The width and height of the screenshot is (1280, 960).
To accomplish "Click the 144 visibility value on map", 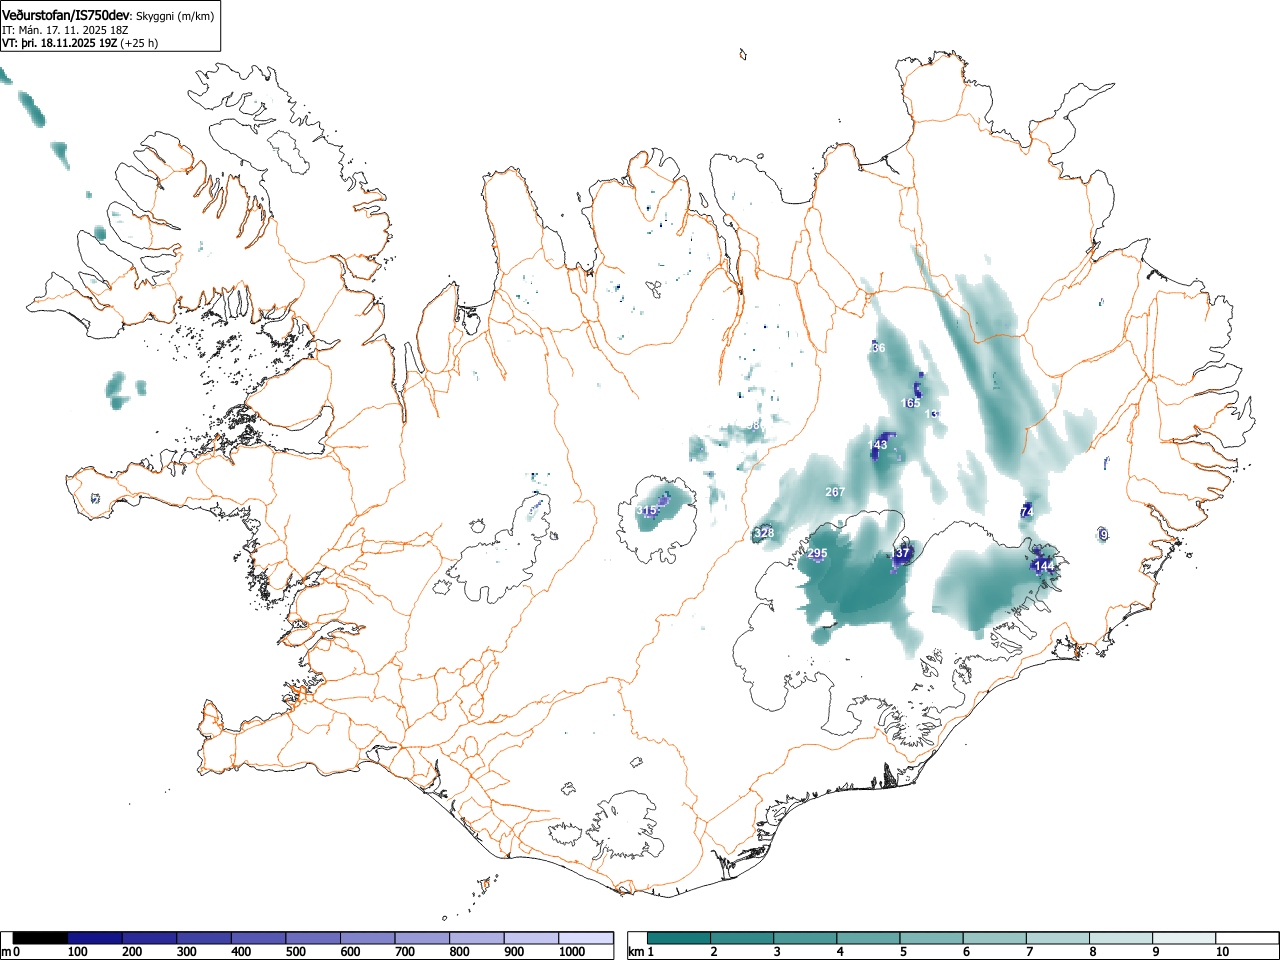I will point(1044,566).
